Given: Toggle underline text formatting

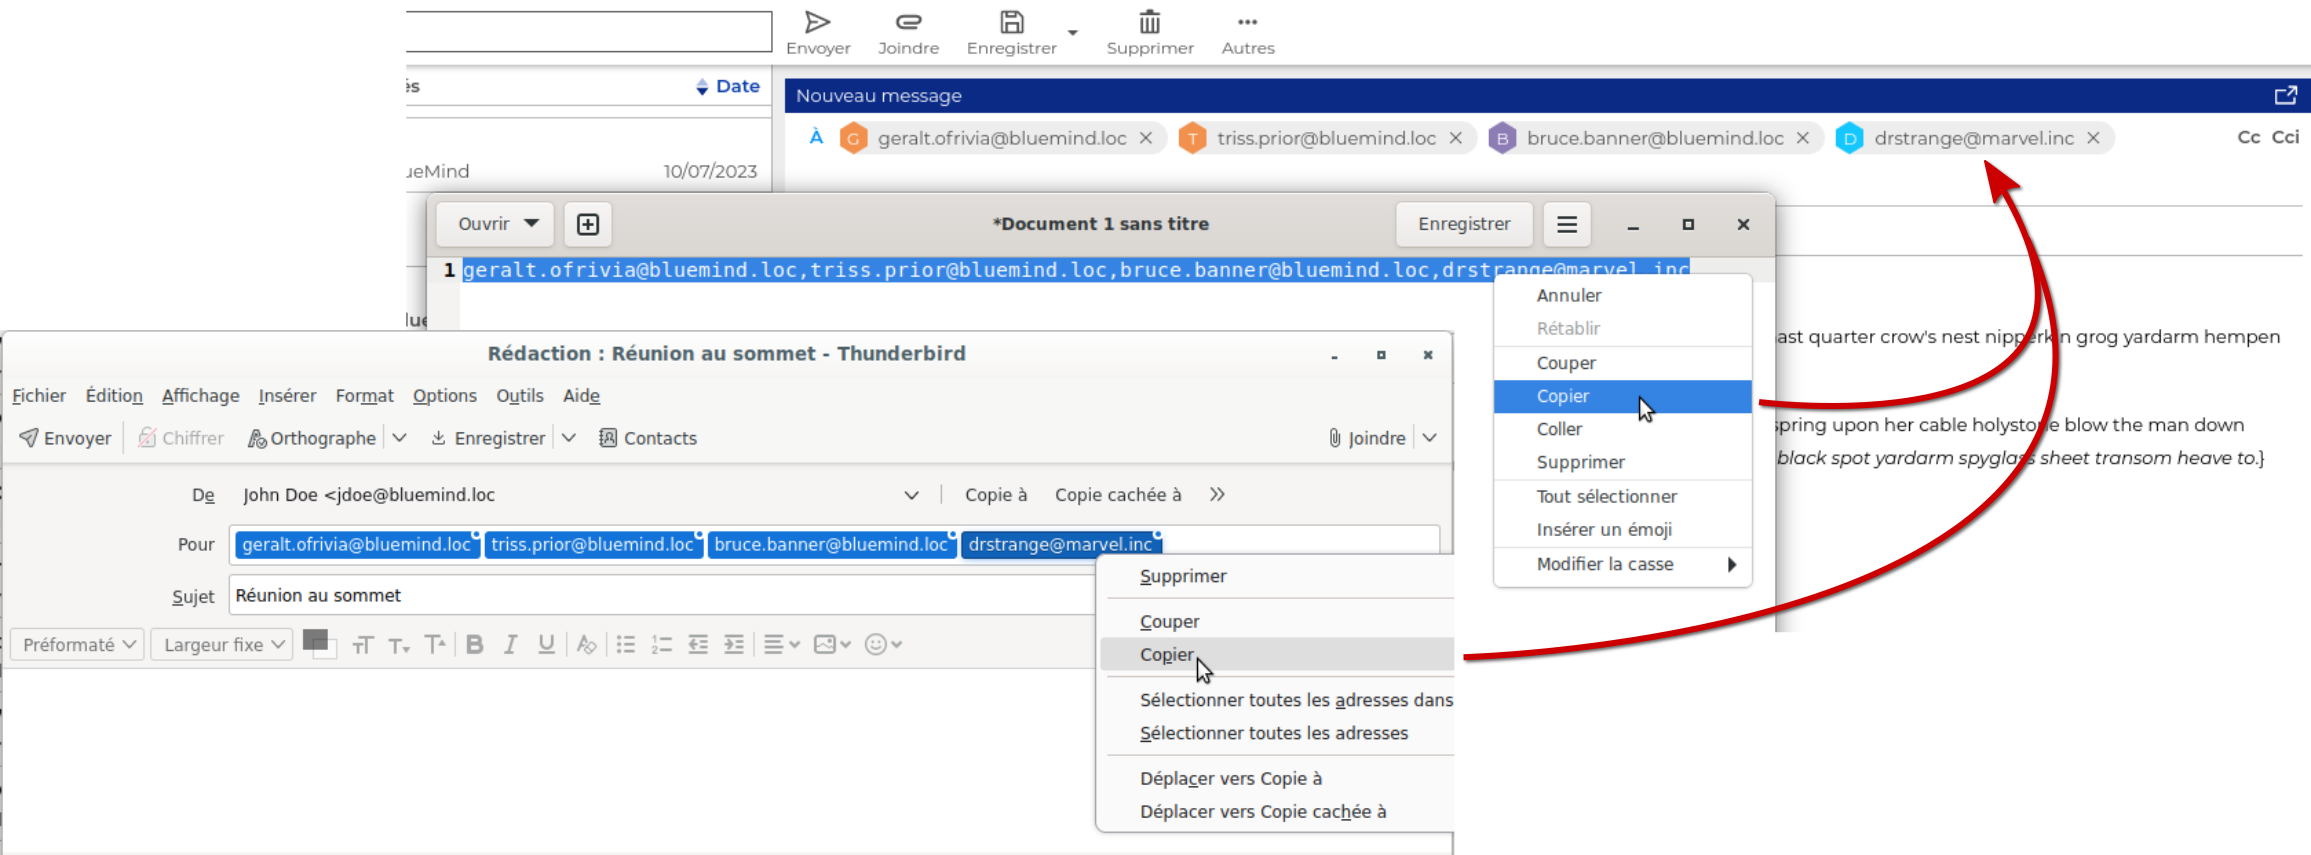Looking at the screenshot, I should [546, 645].
